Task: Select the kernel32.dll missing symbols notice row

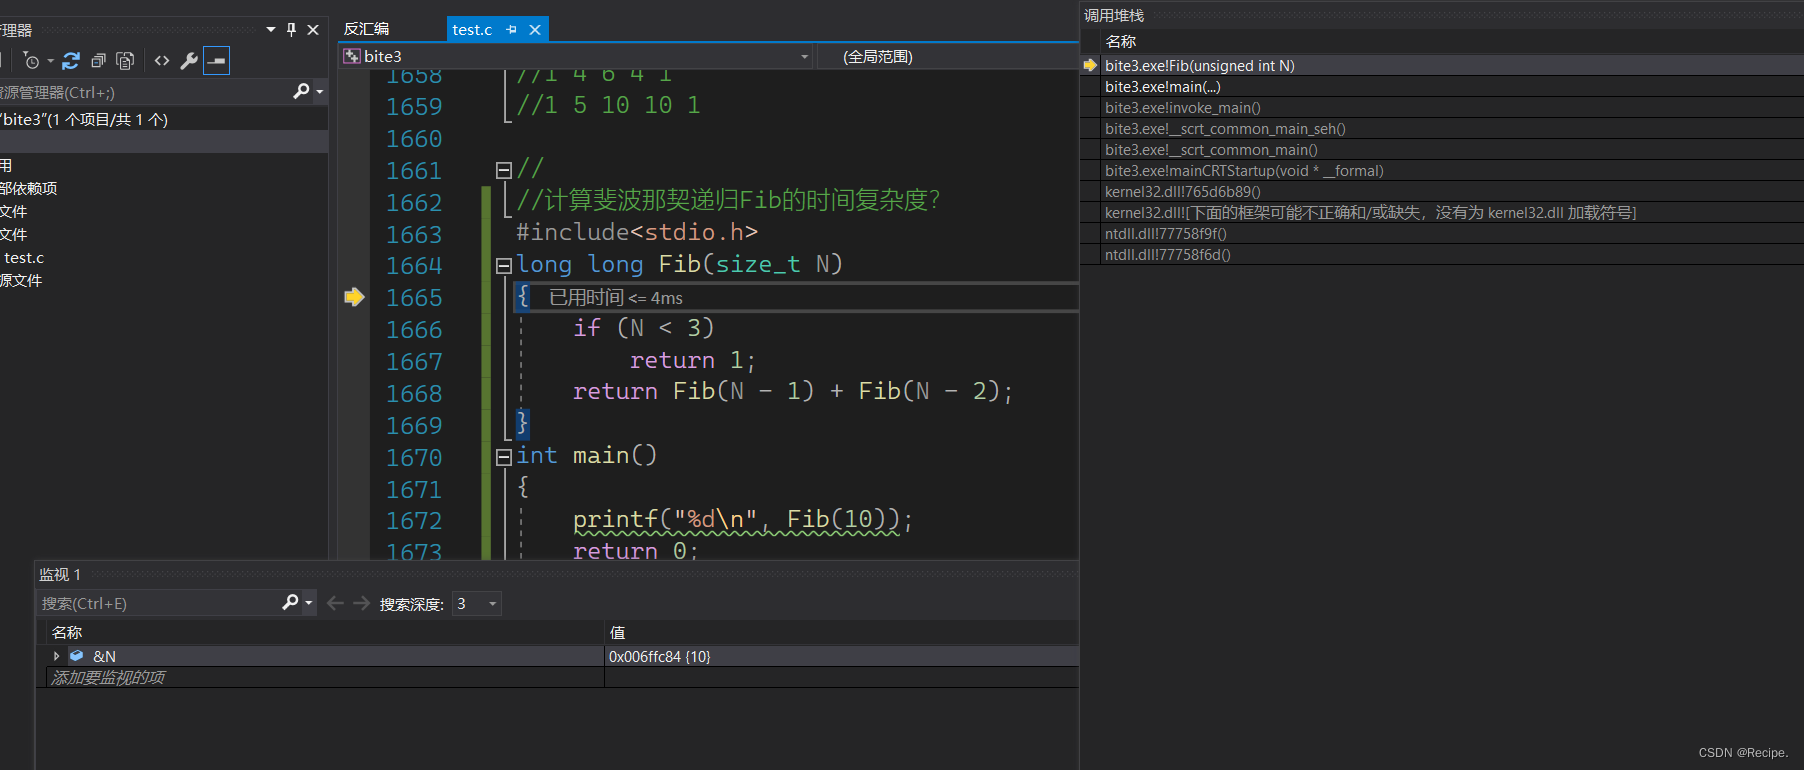Action: (1370, 213)
